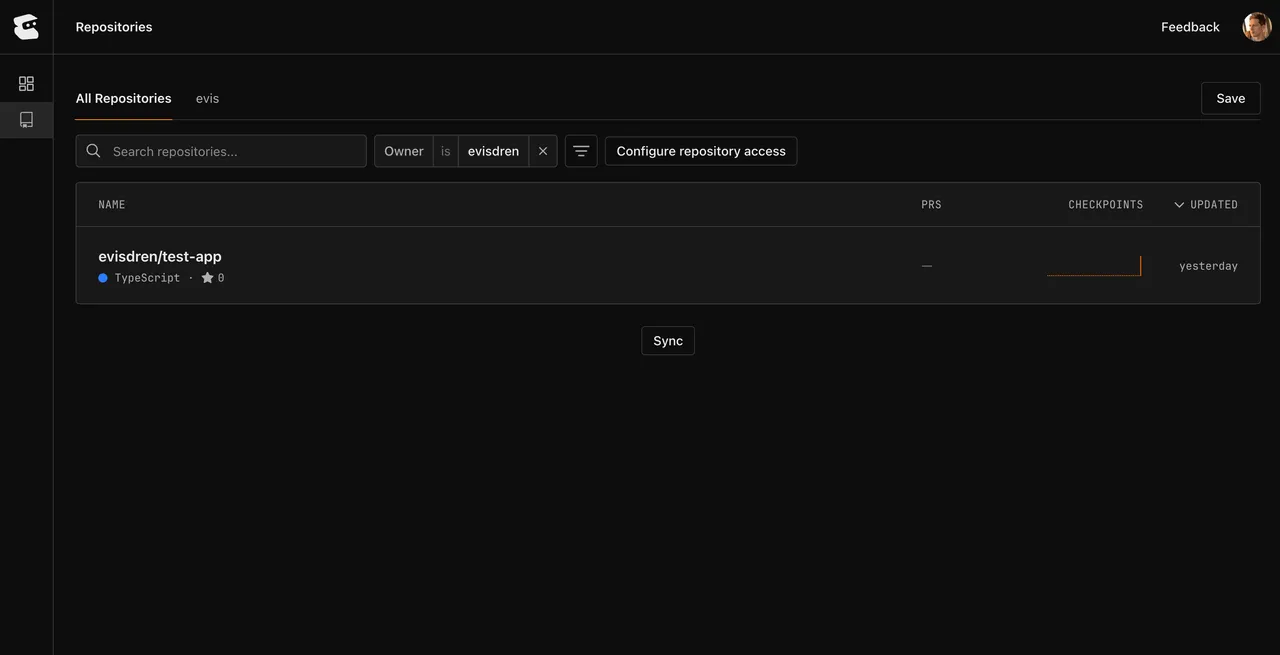Open the evisdren/test-app repository
Screen dimensions: 1280x655
(x=160, y=256)
